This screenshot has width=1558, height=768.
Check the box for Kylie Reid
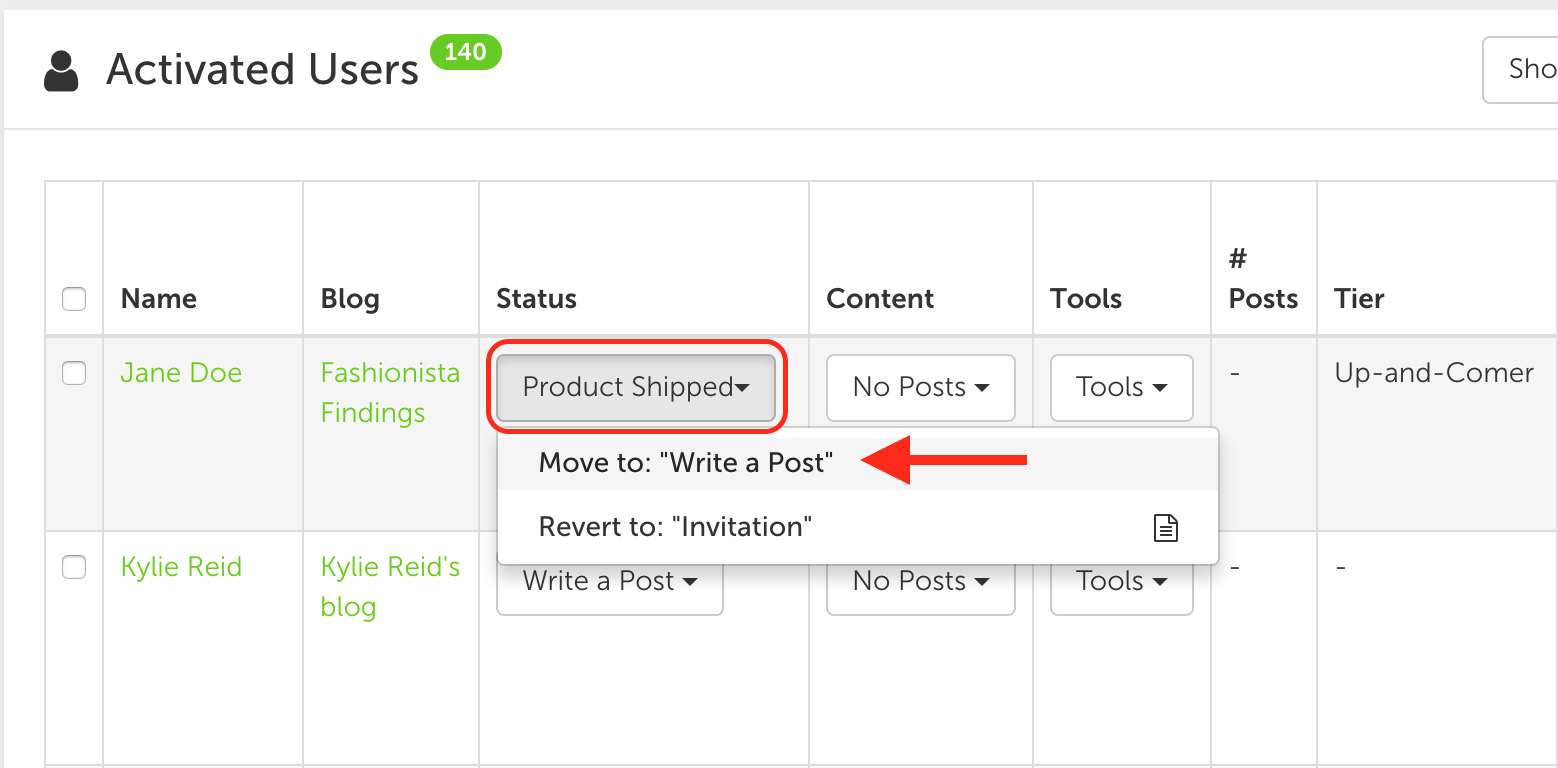[x=74, y=567]
